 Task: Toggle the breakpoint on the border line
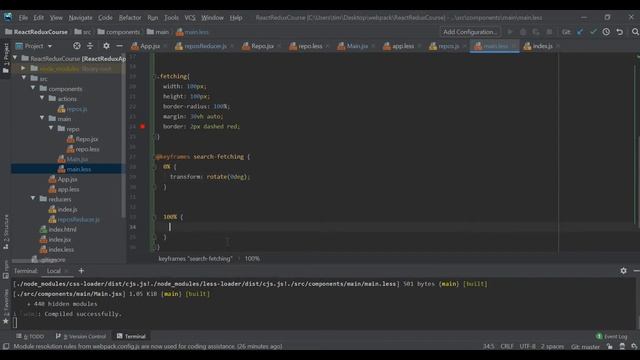pyautogui.click(x=142, y=127)
